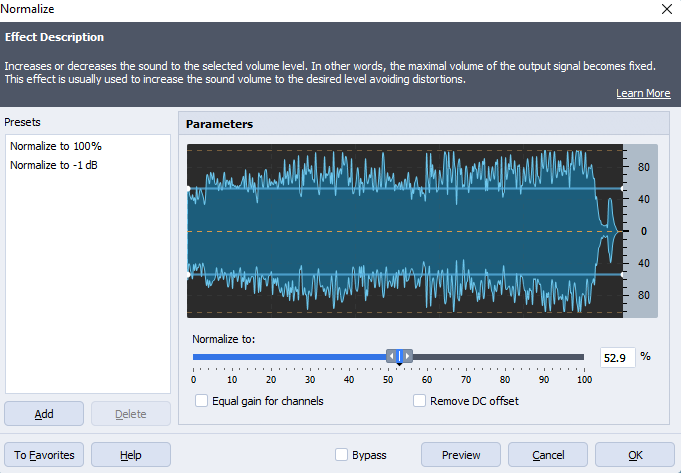Open the Help button
Image resolution: width=681 pixels, height=473 pixels.
click(x=130, y=455)
